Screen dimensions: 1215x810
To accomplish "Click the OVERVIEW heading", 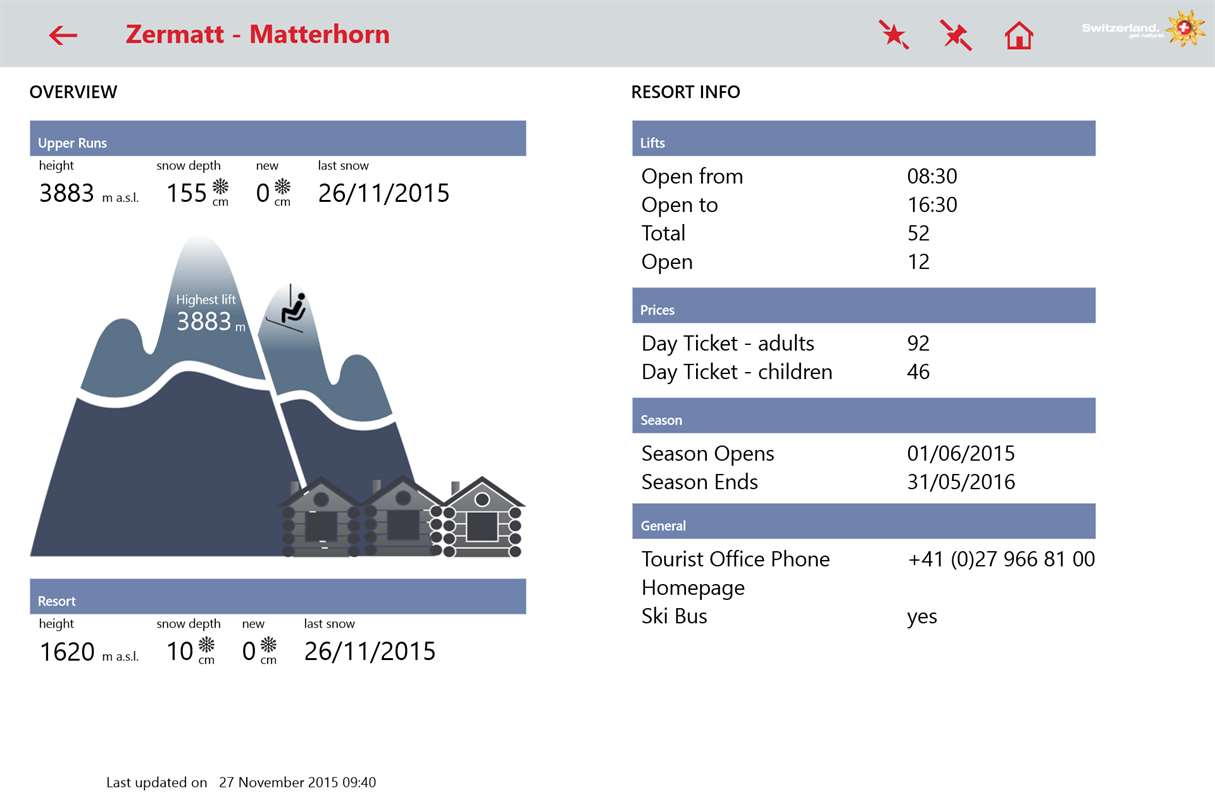I will [73, 92].
